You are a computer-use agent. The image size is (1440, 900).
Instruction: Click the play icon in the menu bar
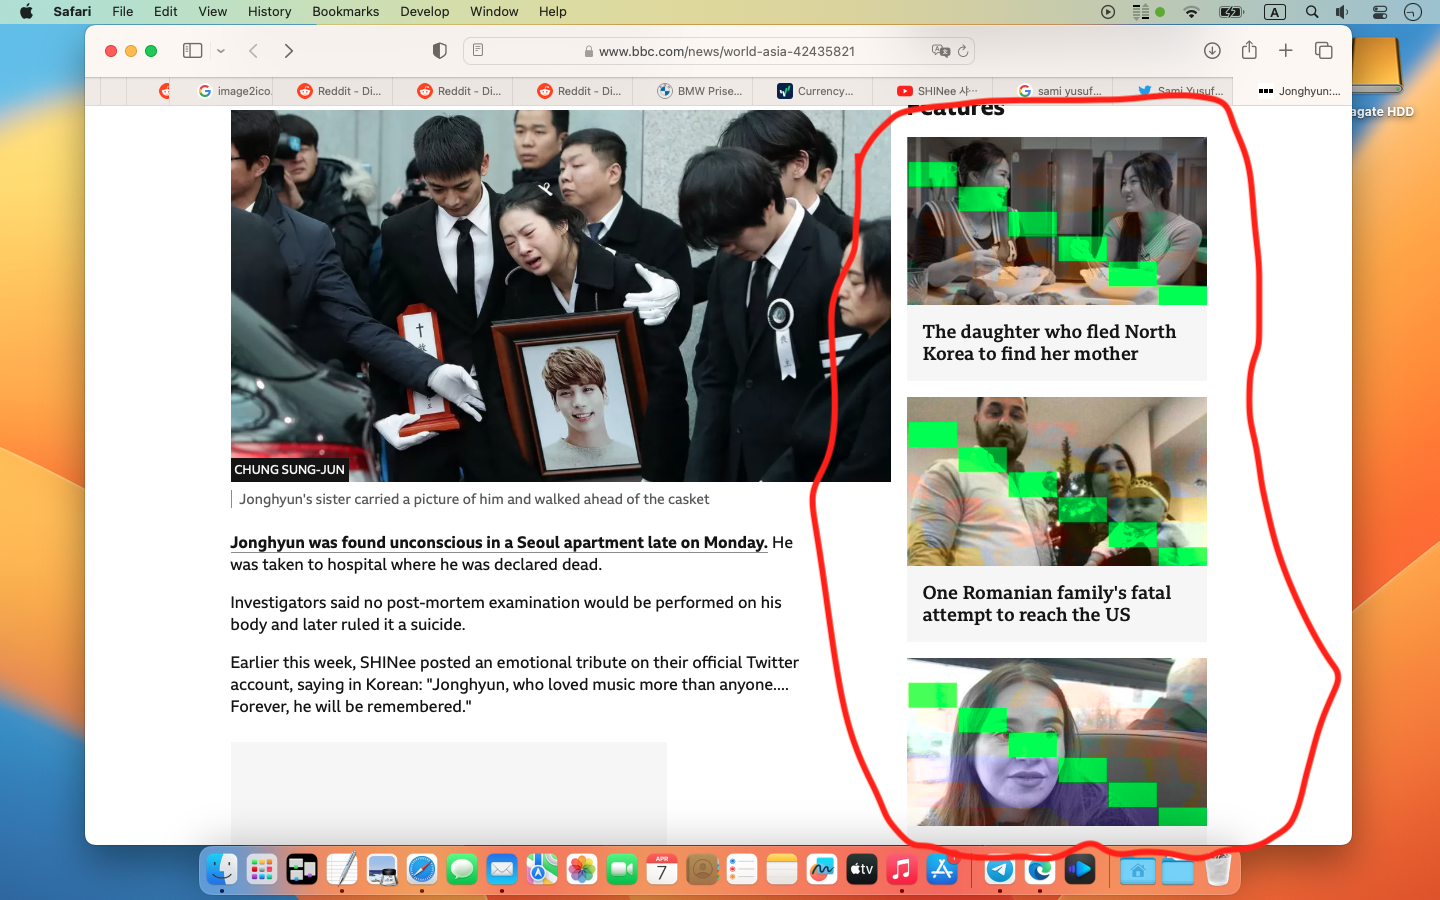[1108, 12]
